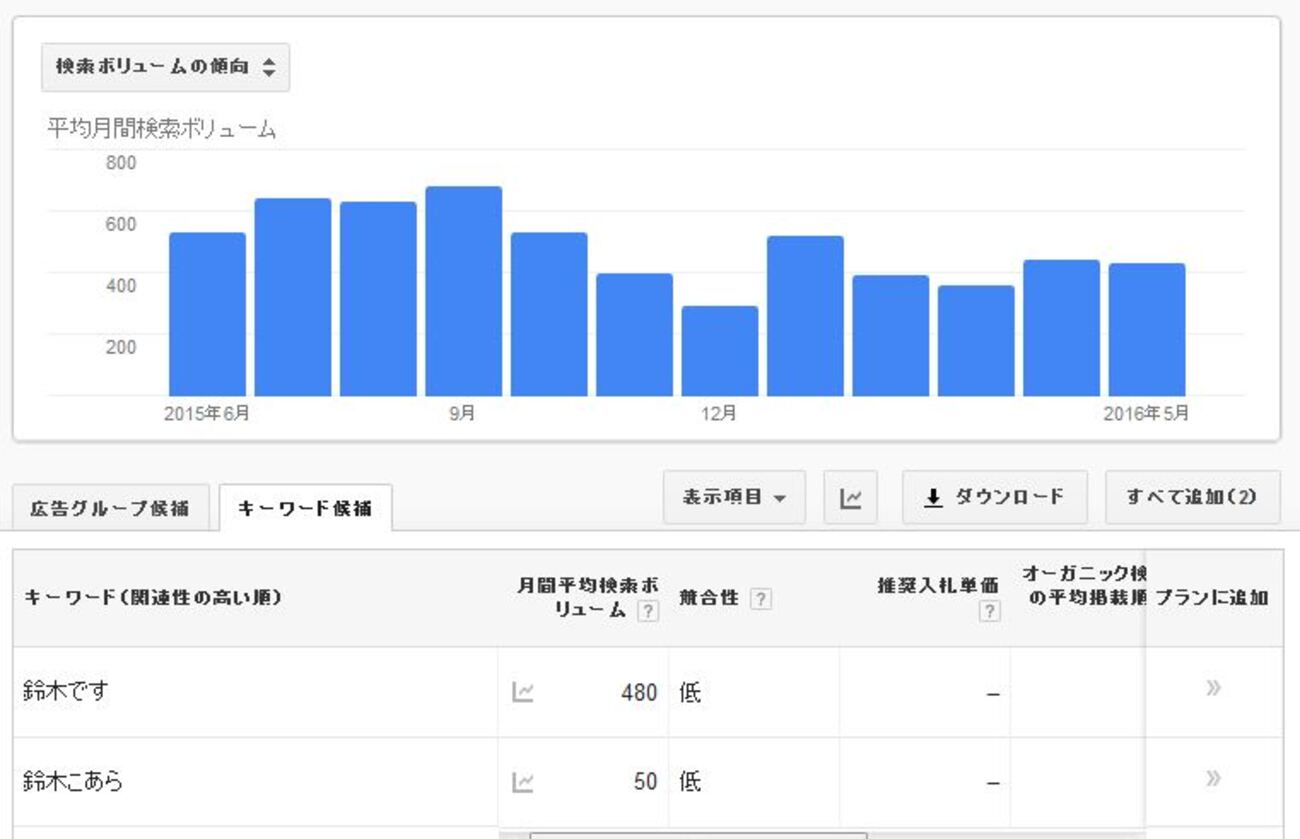The height and width of the screenshot is (839, 1300).
Task: Select the 鈴木です keyword text
Action: [65, 691]
